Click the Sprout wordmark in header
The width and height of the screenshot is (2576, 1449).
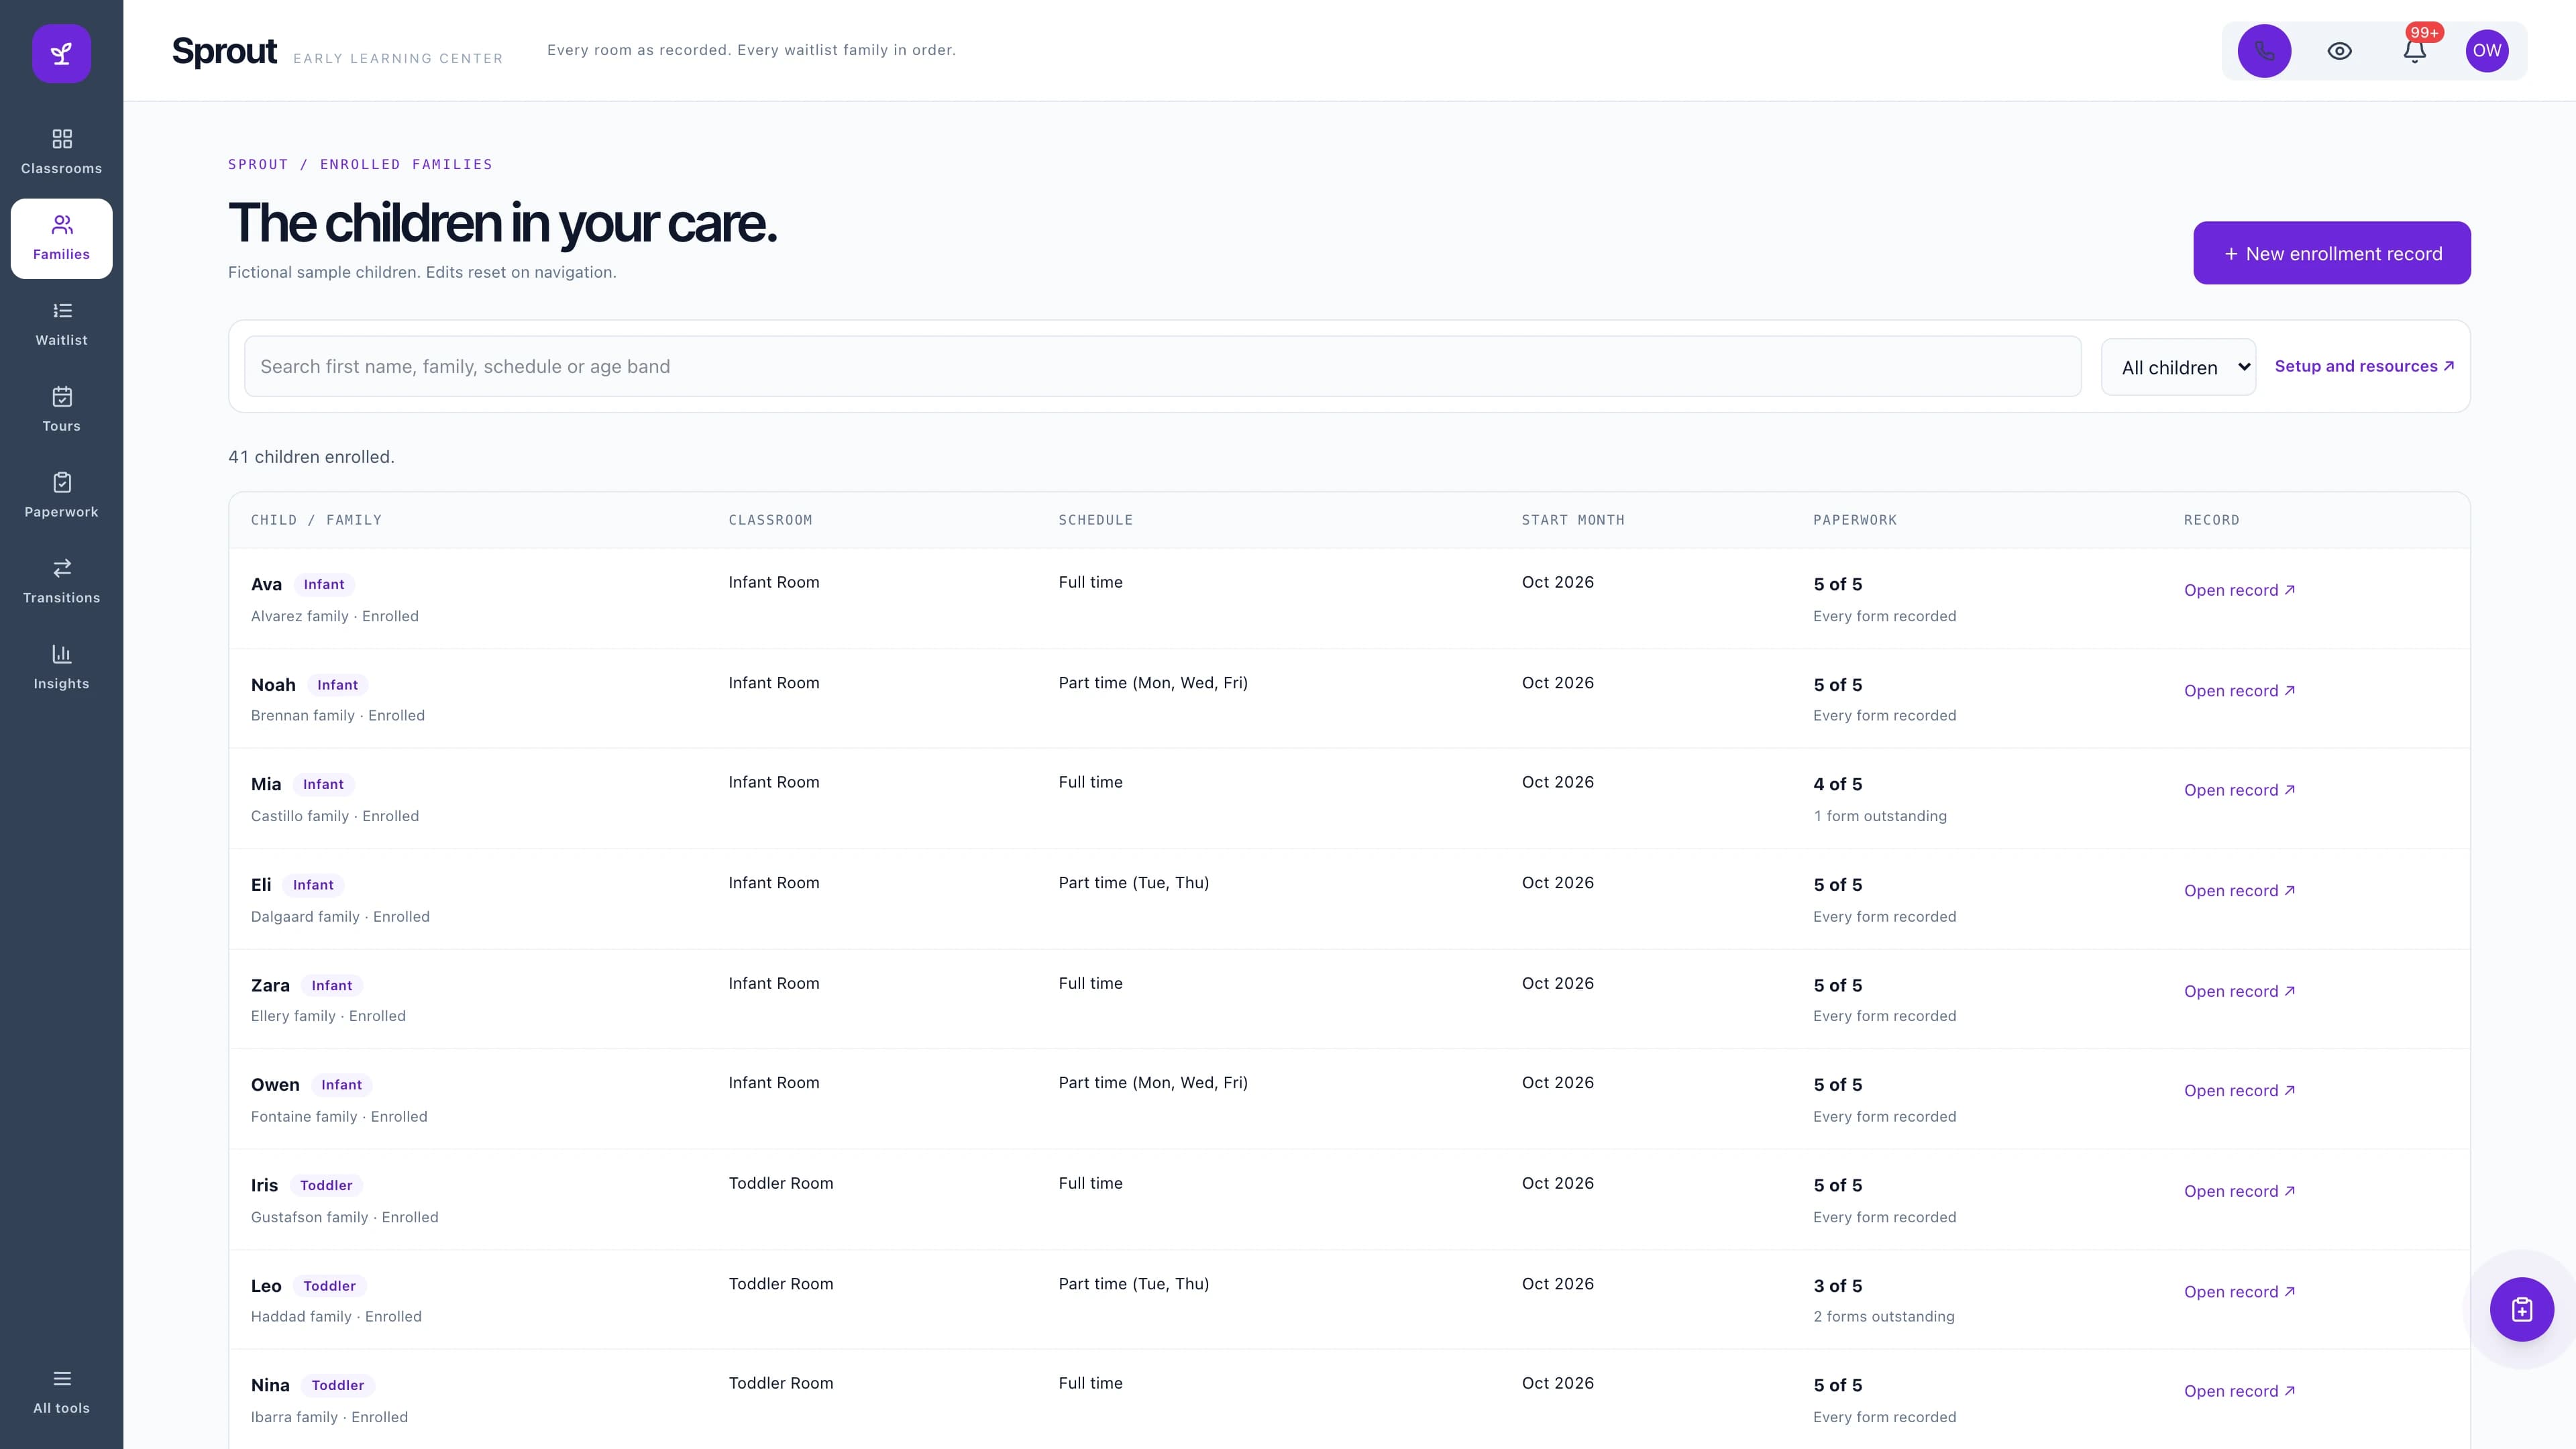[224, 51]
